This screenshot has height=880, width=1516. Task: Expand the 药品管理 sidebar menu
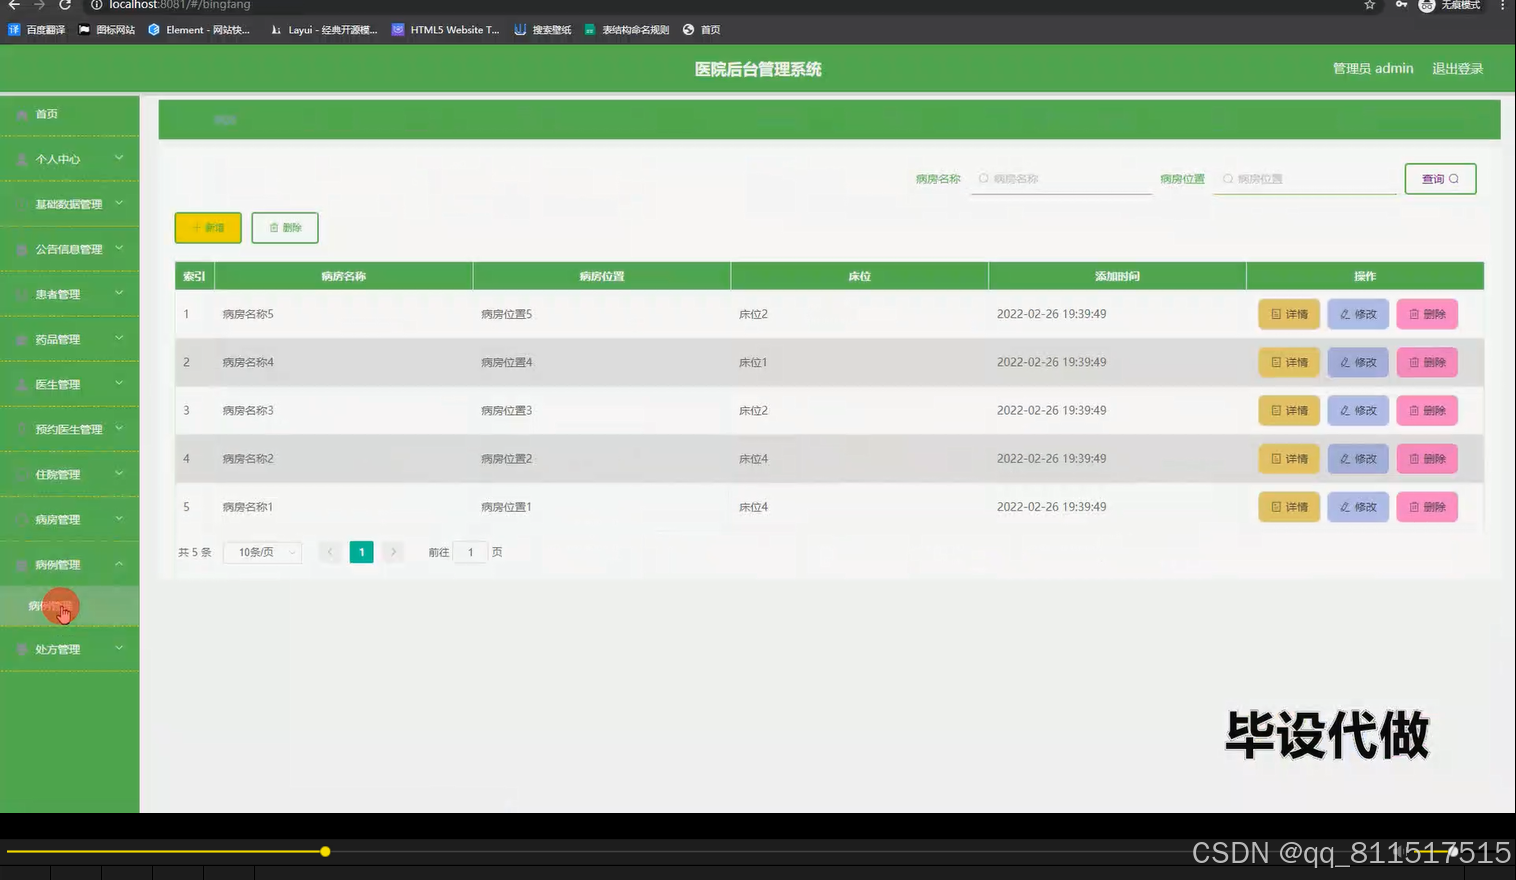pos(69,339)
